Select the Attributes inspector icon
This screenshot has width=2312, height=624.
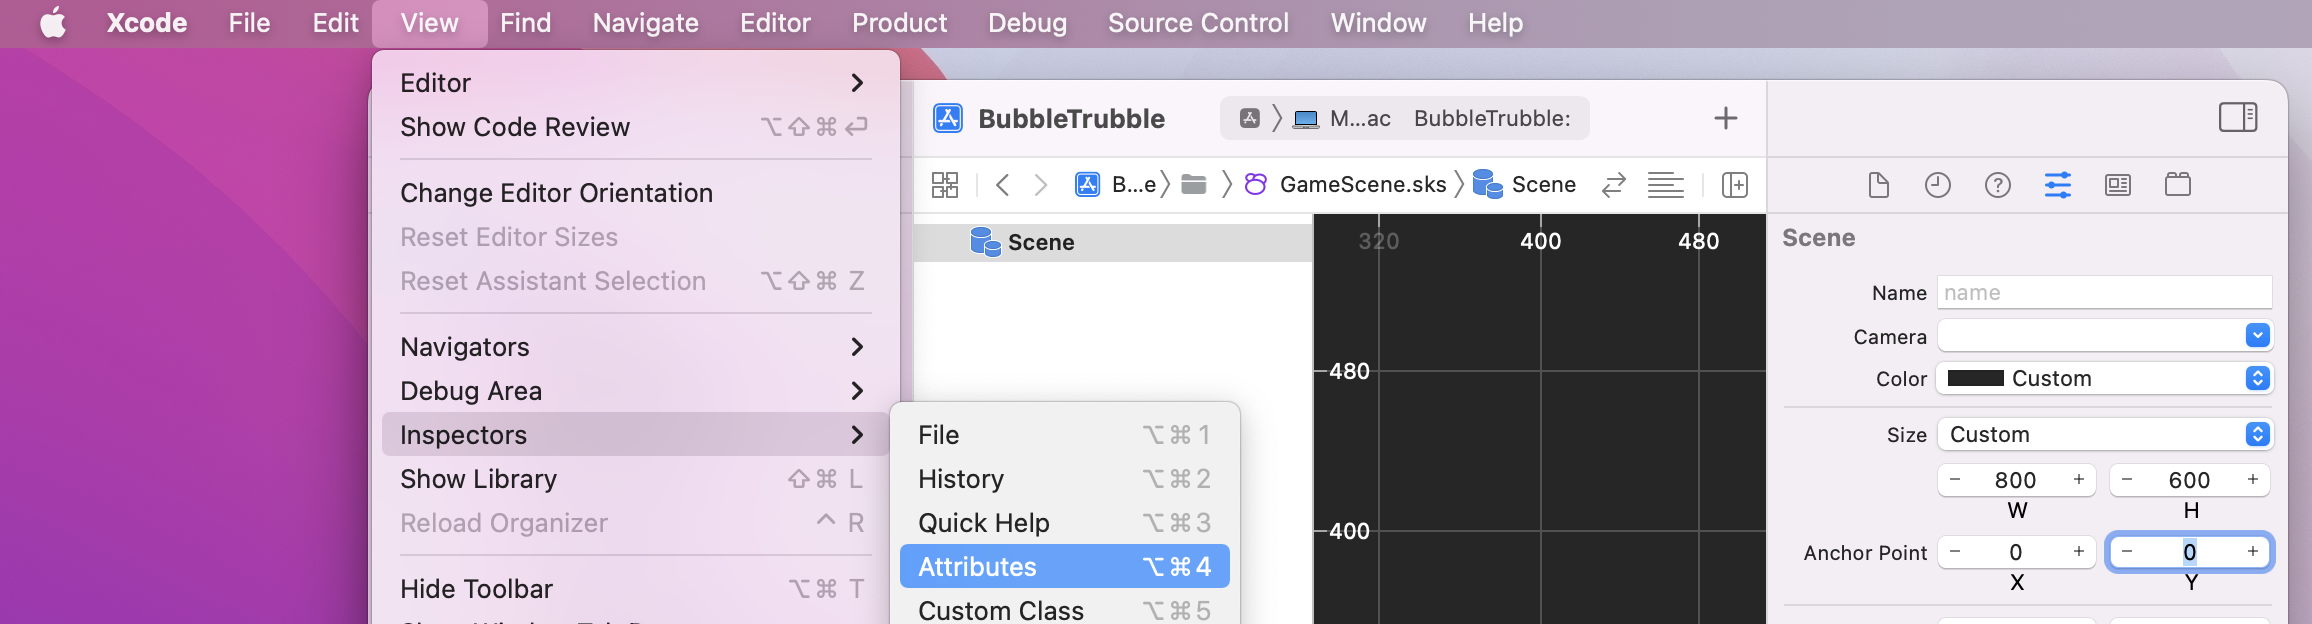tap(2057, 184)
